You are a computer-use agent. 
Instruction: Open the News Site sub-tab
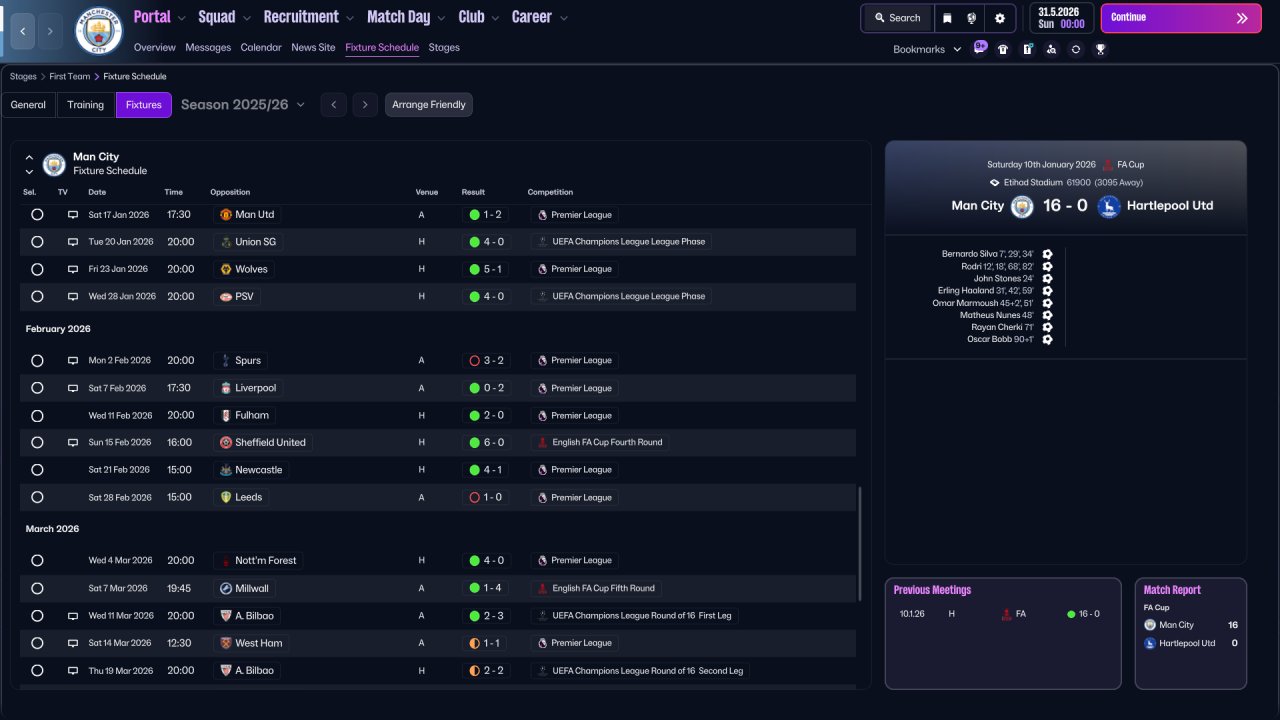pyautogui.click(x=314, y=48)
